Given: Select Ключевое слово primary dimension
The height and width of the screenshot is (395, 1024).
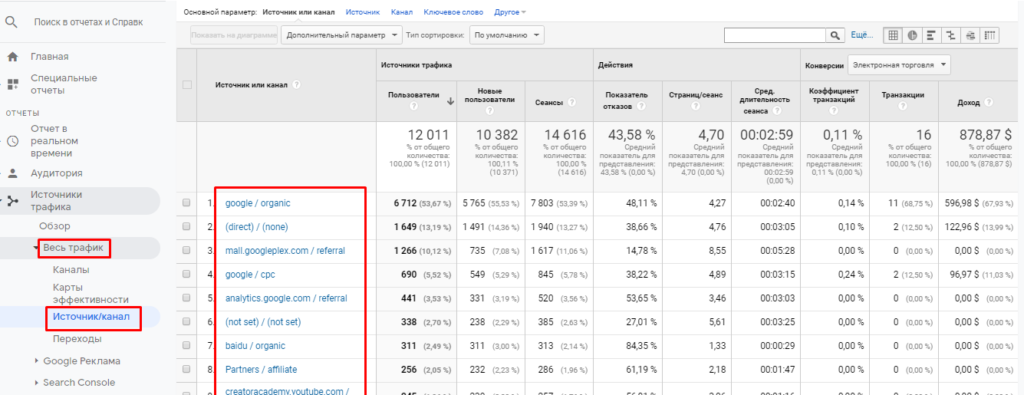Looking at the screenshot, I should [453, 12].
